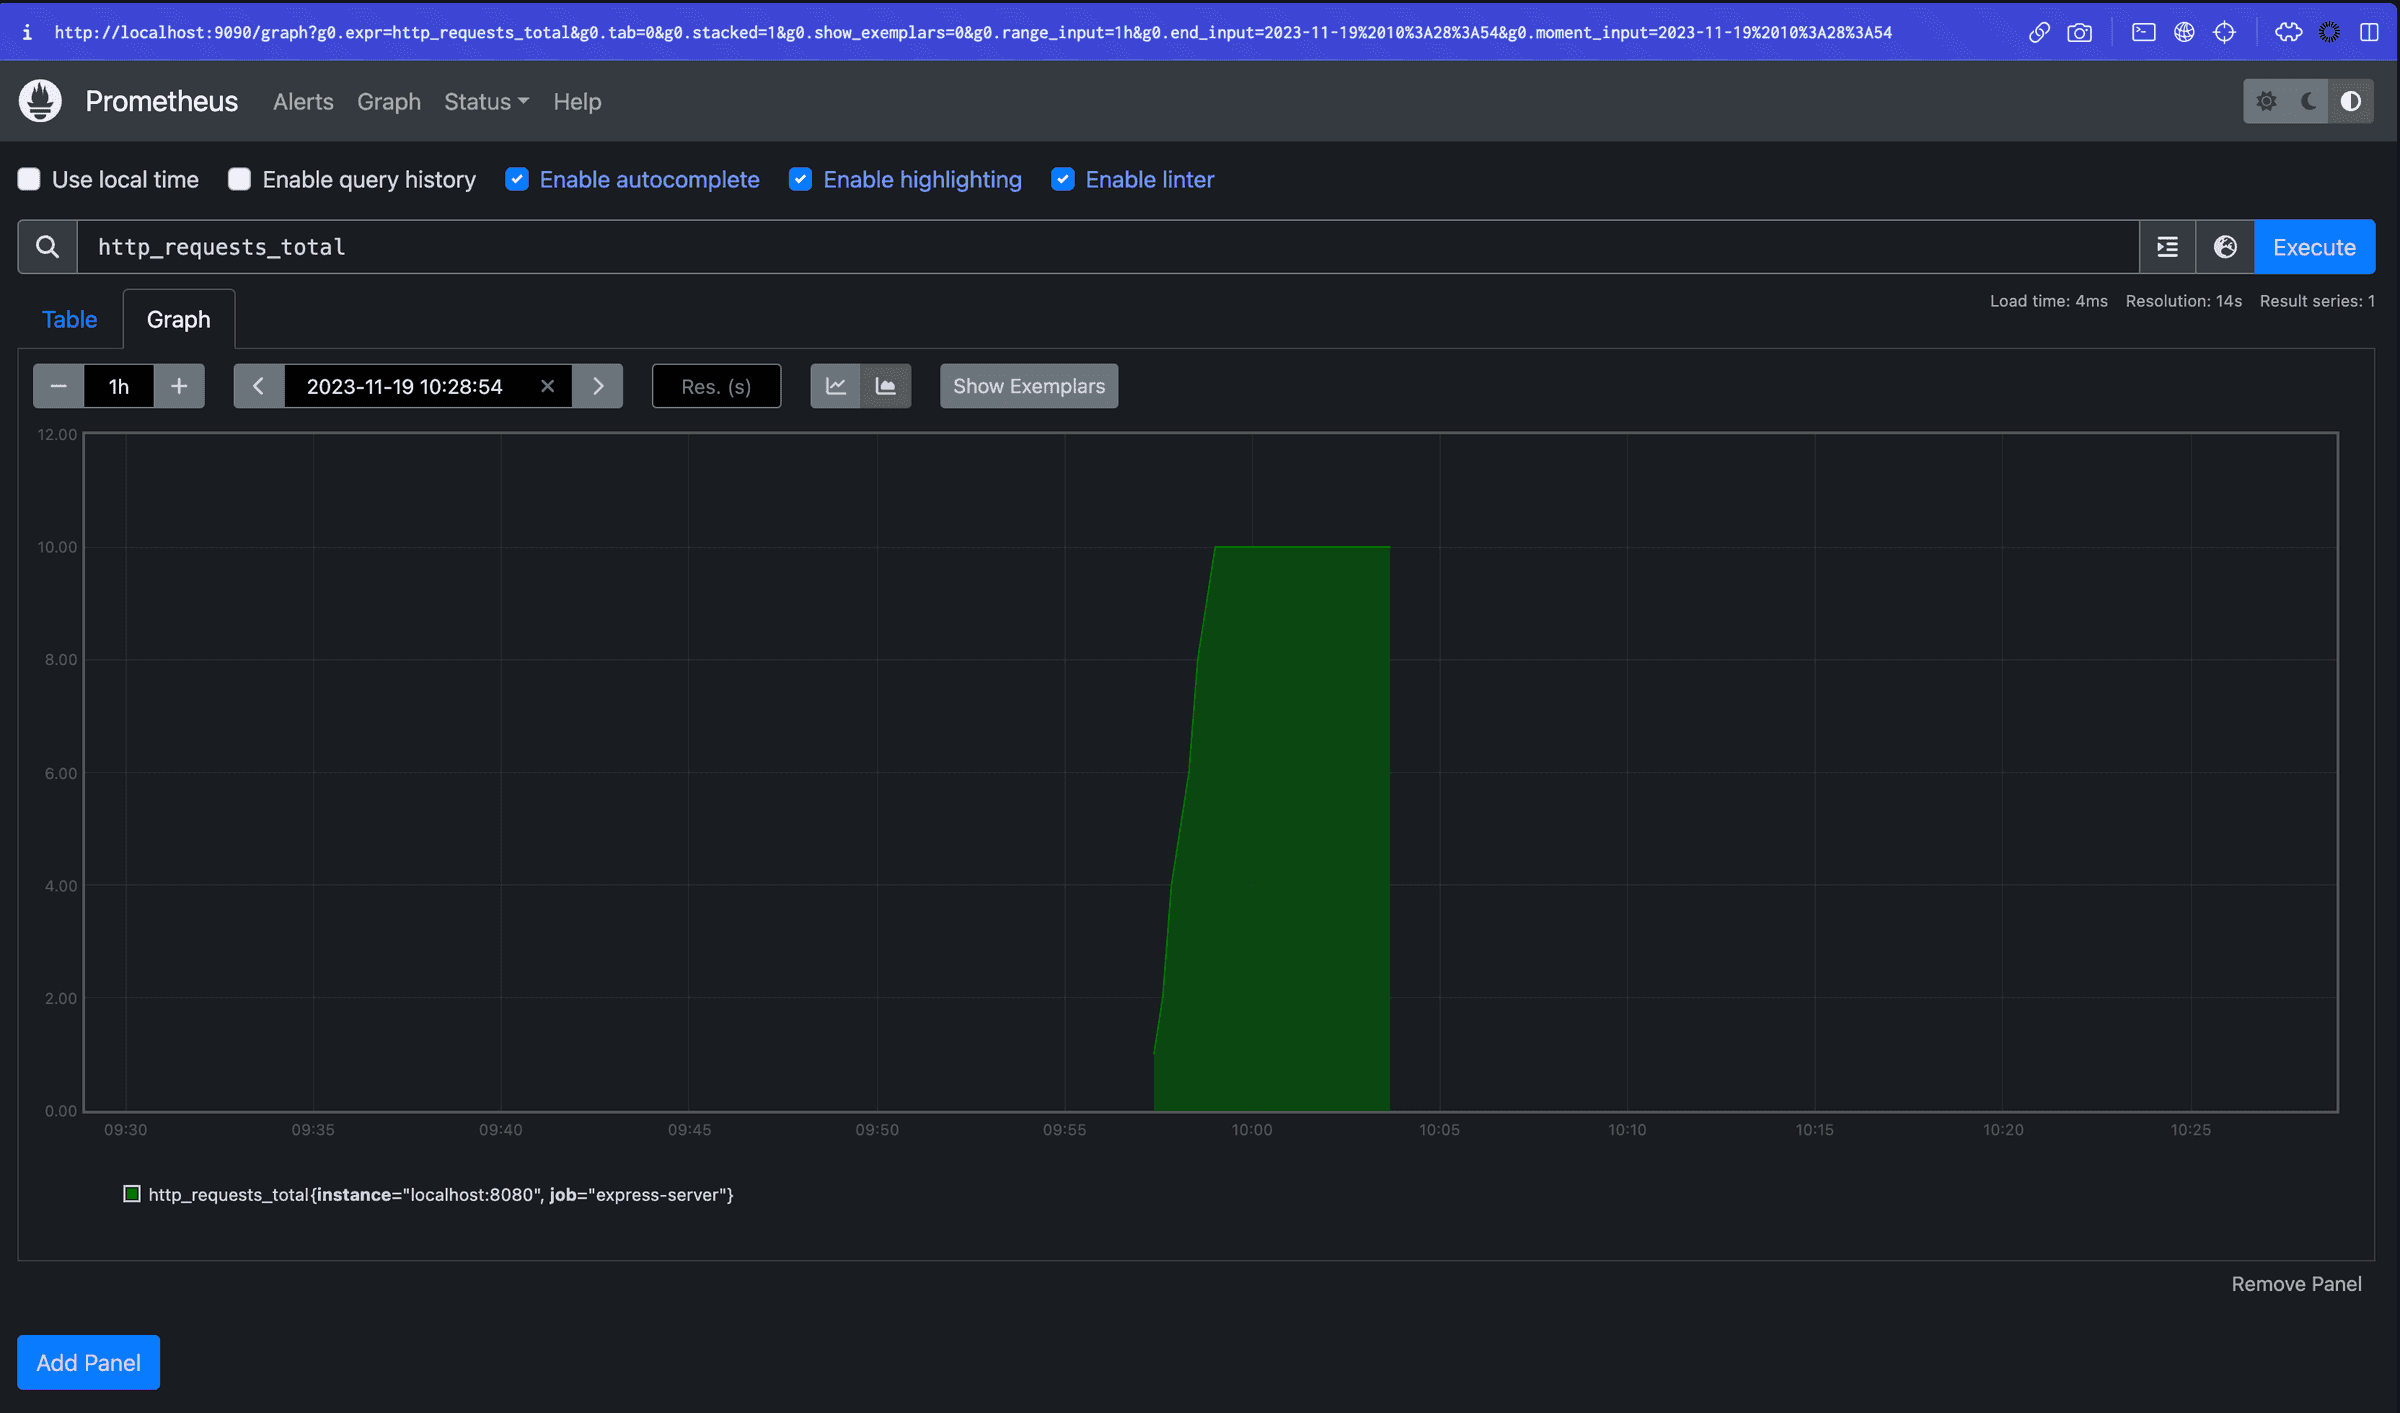Switch to the Table tab
This screenshot has width=2400, height=1413.
point(69,318)
